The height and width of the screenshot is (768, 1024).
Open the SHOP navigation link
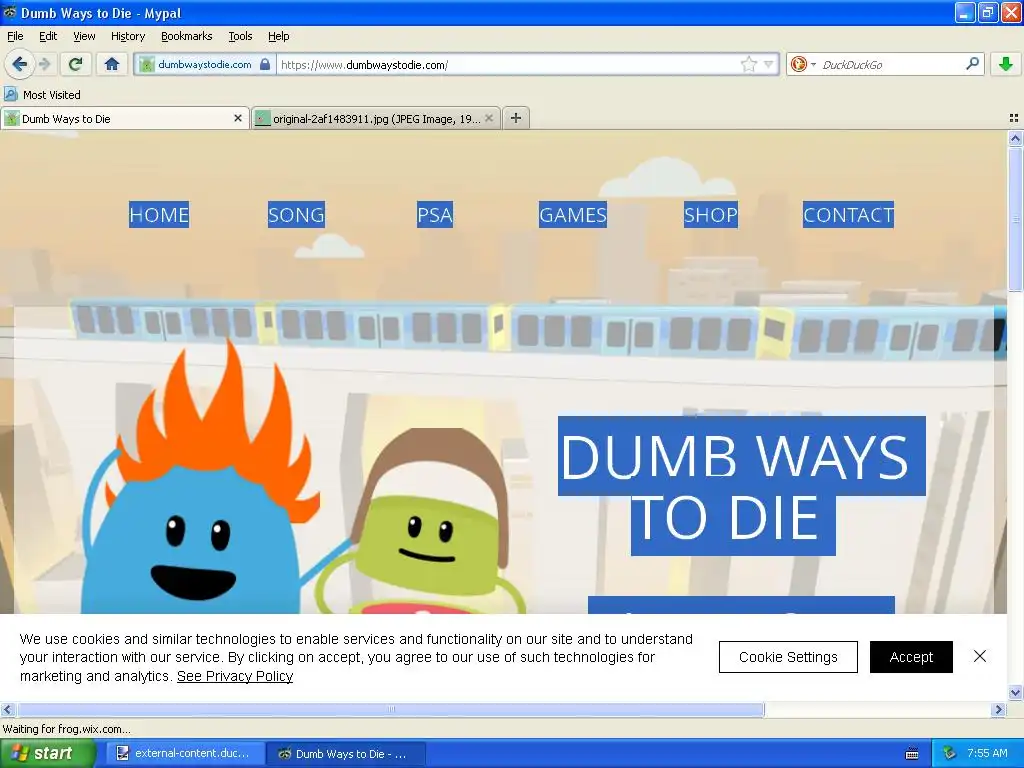711,215
